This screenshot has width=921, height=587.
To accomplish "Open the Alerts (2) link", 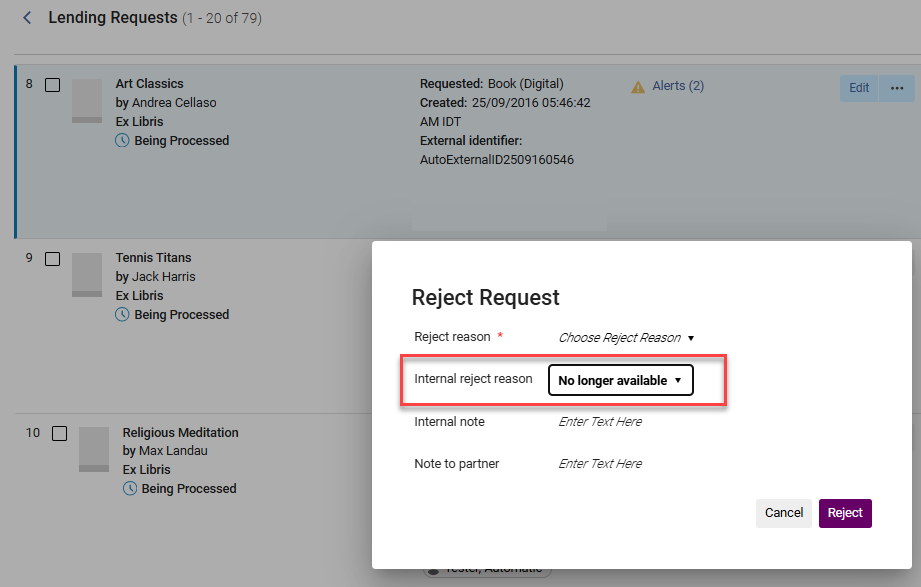I will 678,86.
